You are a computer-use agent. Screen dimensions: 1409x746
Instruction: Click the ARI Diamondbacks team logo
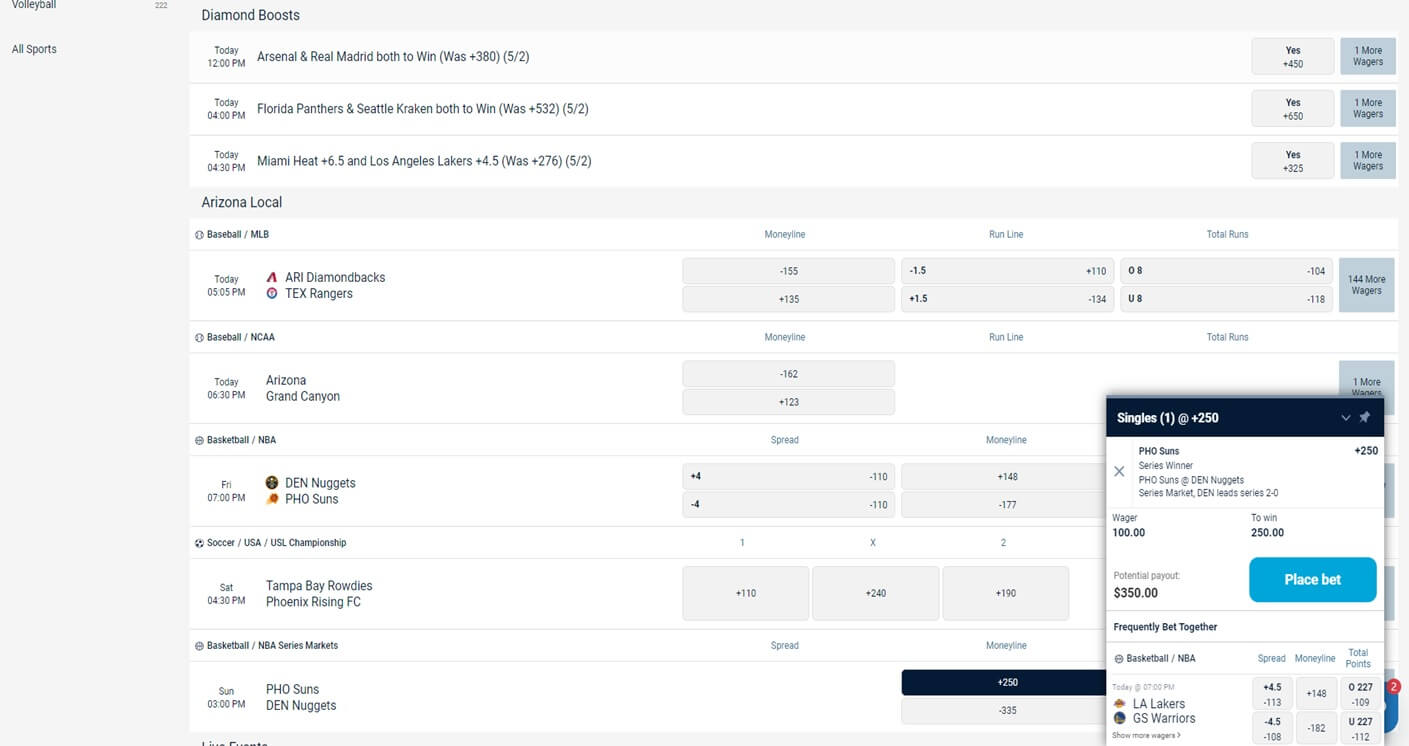click(x=272, y=277)
